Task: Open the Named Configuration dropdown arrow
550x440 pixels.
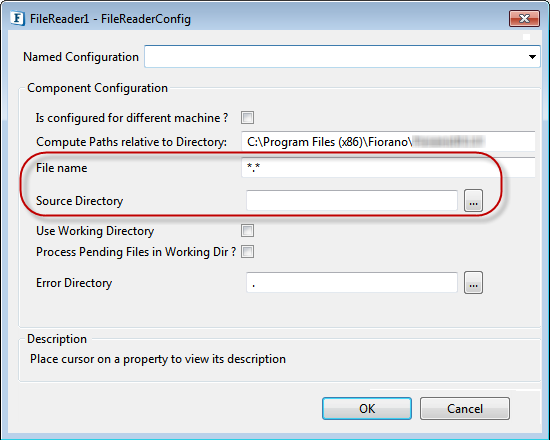Action: click(532, 56)
